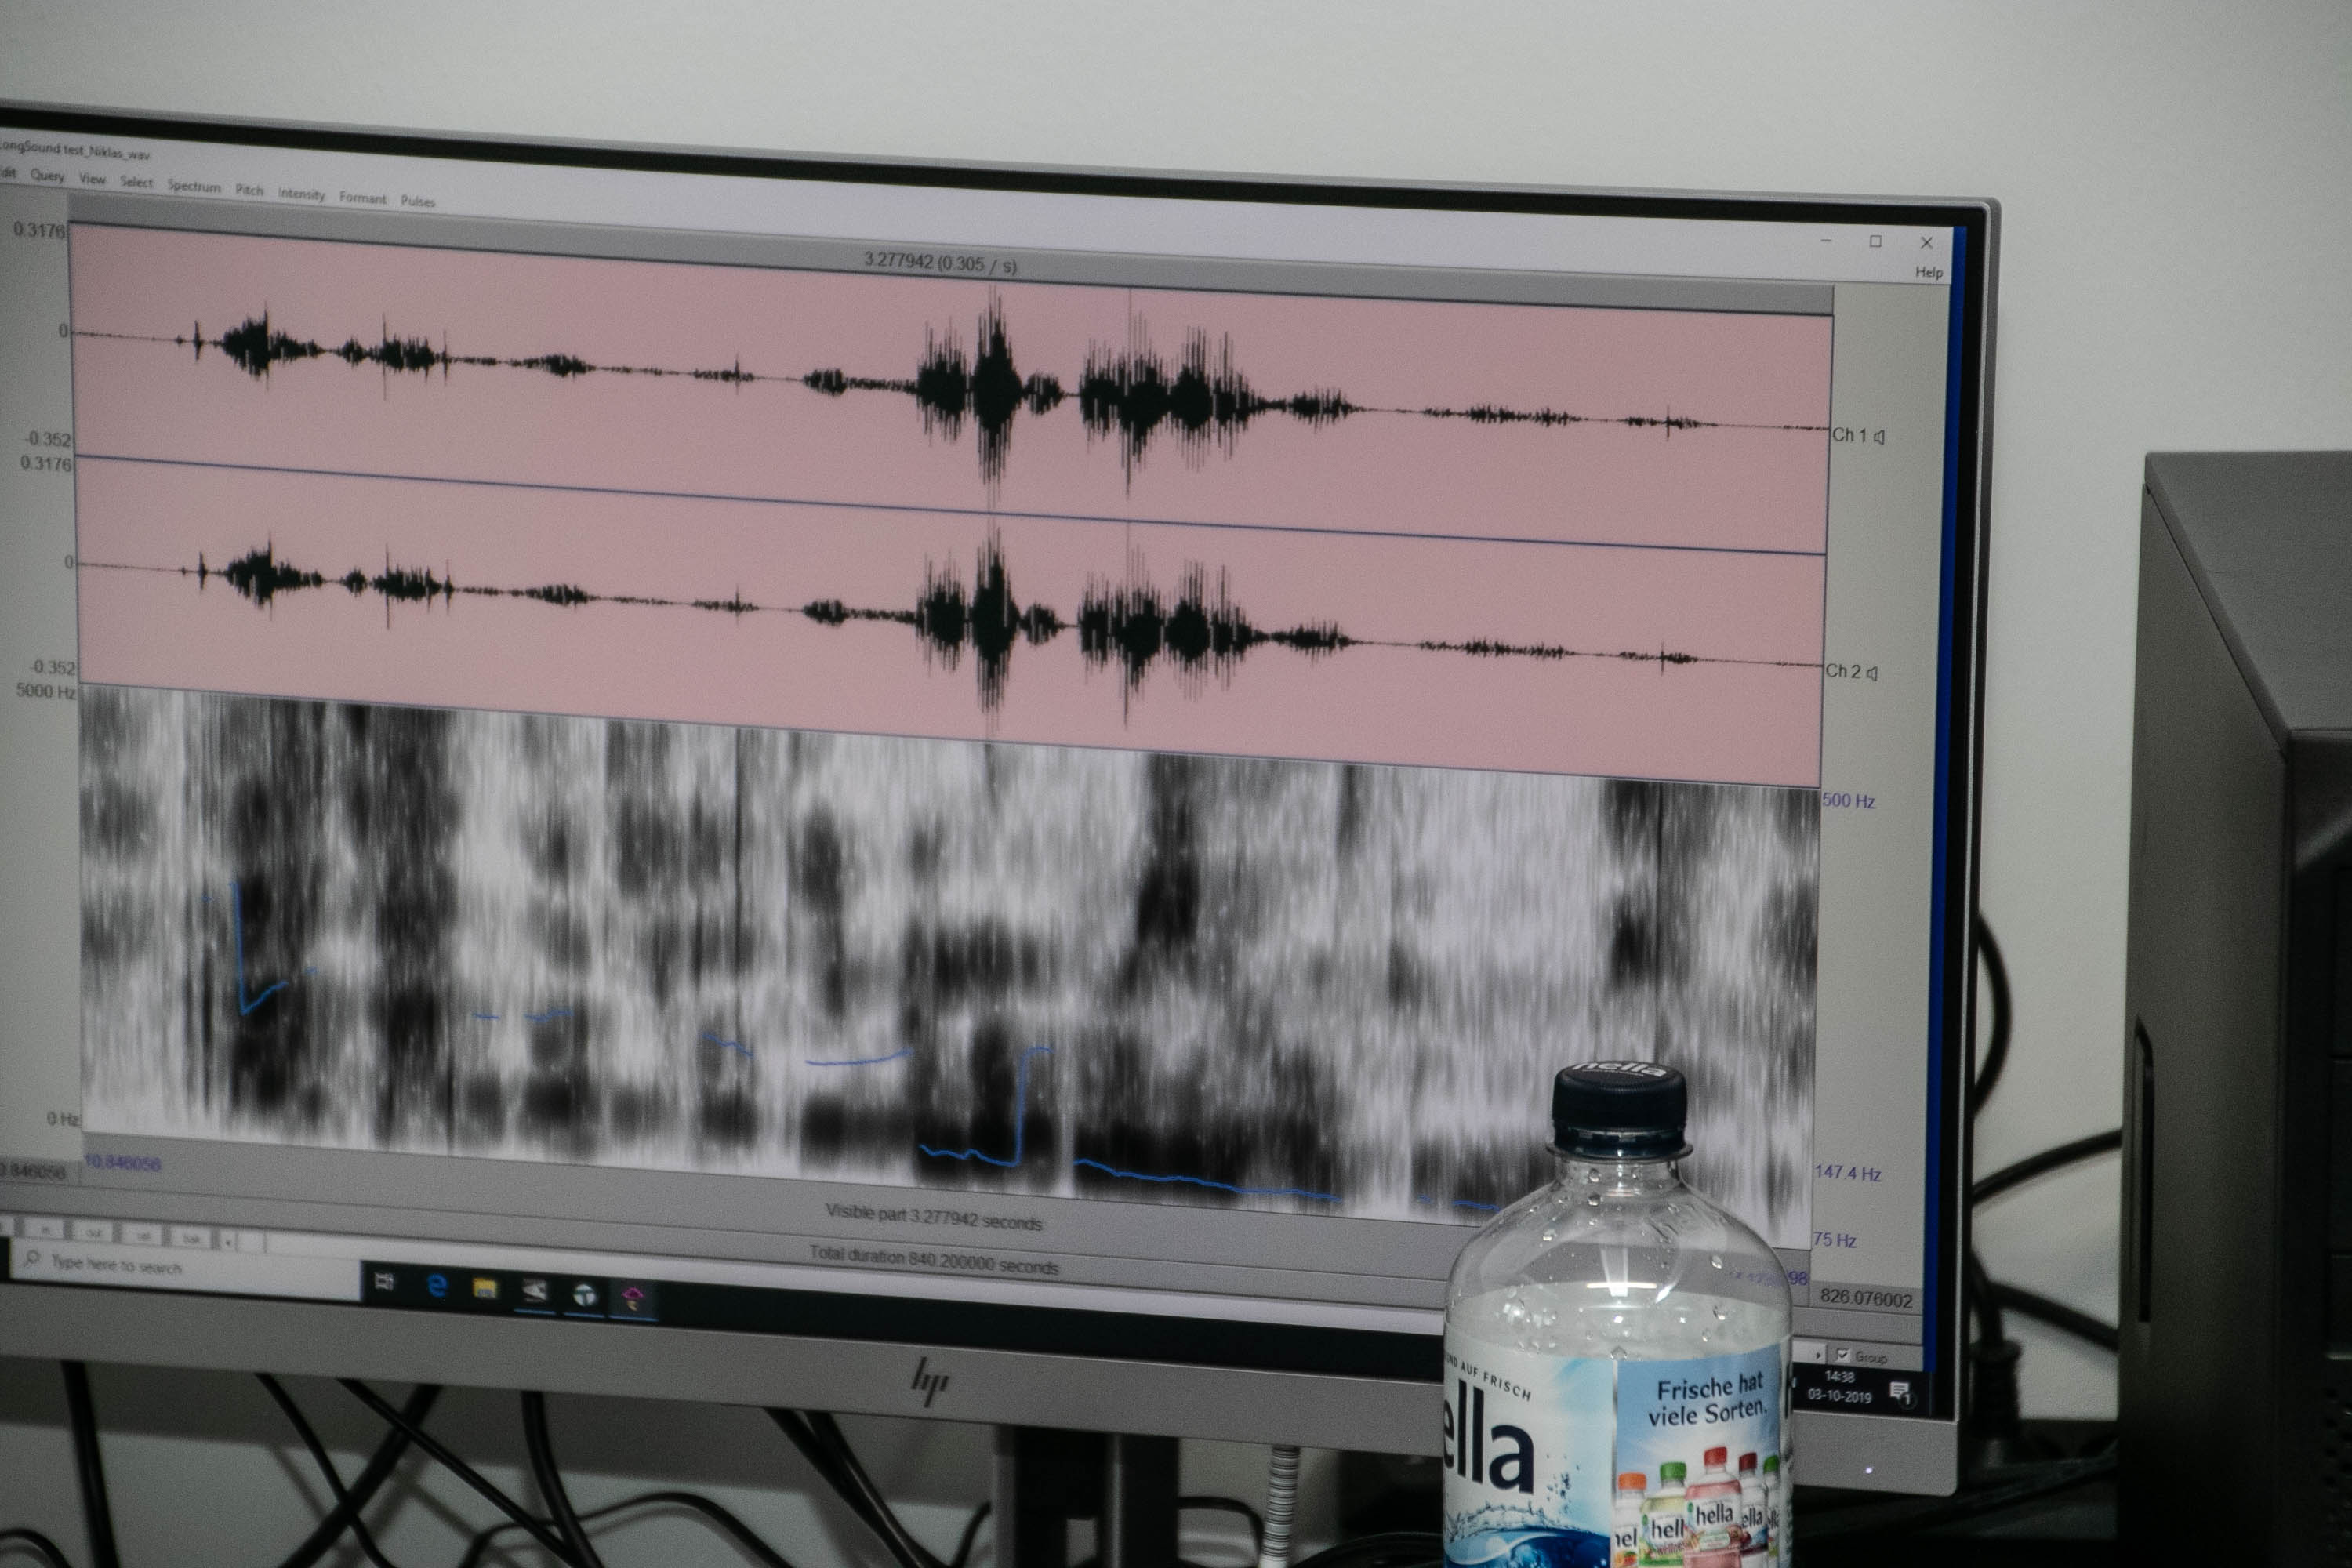Toggle the Group checkbox
Image resolution: width=2352 pixels, height=1568 pixels.
pos(1843,1355)
